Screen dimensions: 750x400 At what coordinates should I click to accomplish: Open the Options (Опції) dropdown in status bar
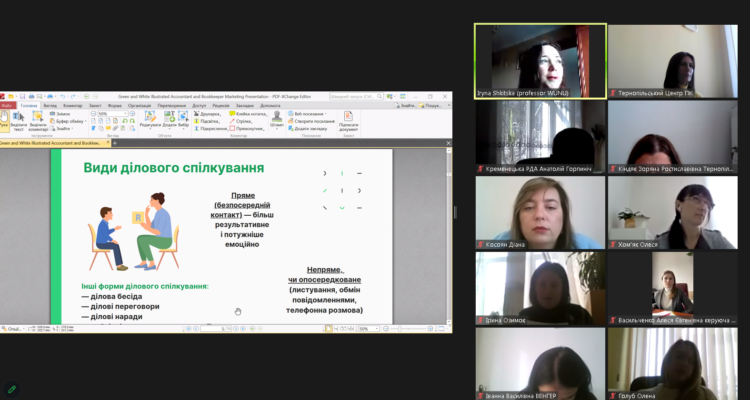point(13,329)
